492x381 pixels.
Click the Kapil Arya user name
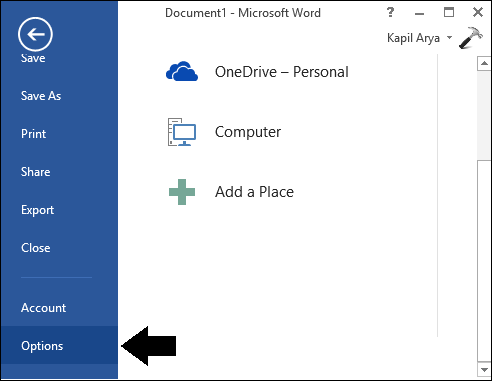coord(413,38)
